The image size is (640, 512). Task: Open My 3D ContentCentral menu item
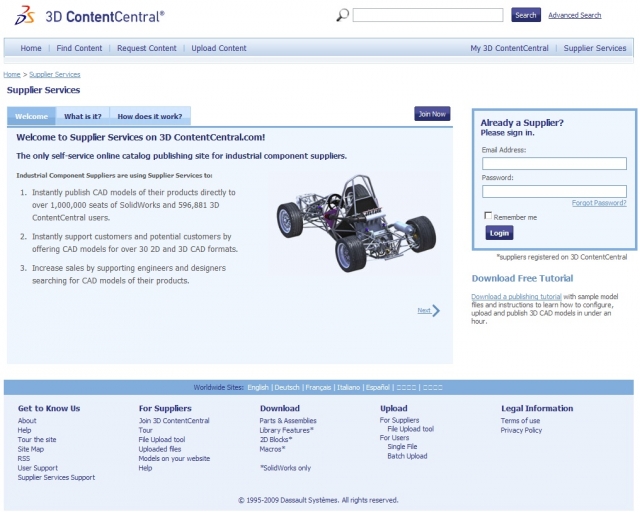tap(509, 48)
